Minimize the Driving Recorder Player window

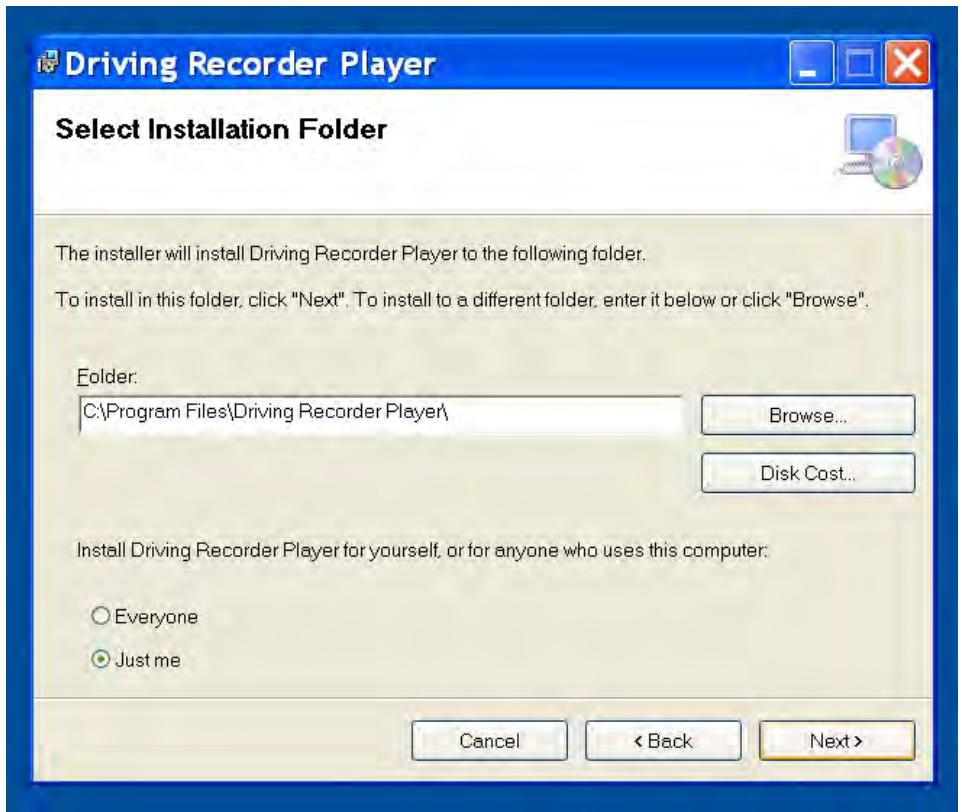click(x=810, y=63)
